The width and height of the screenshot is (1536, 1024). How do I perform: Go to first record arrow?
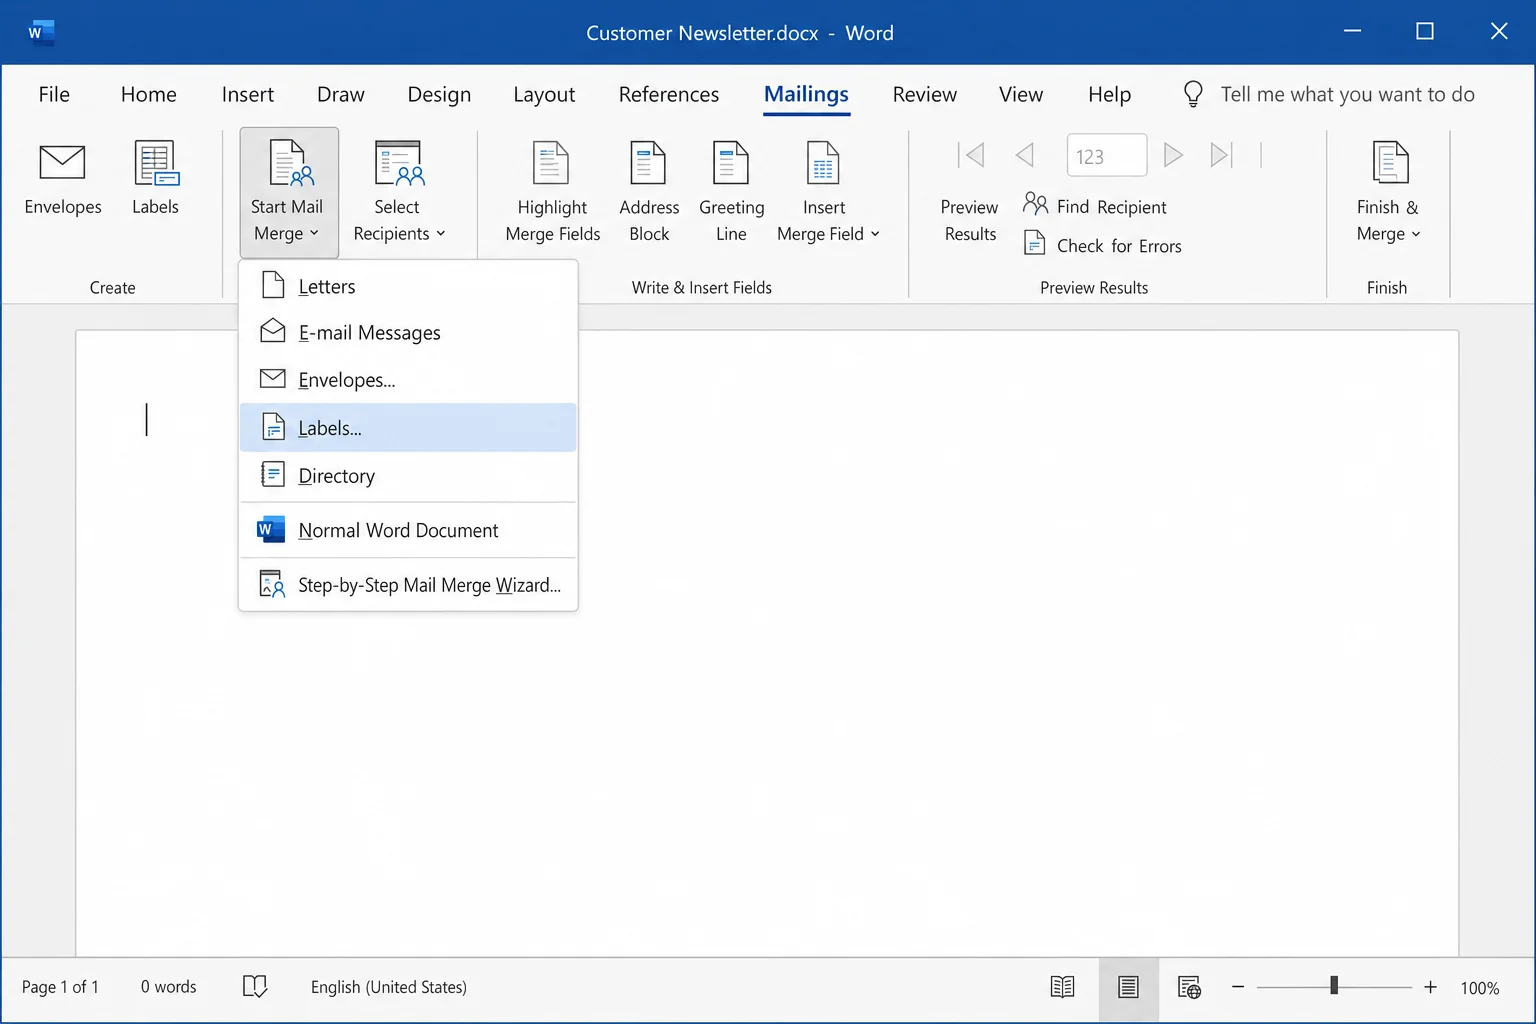971,155
